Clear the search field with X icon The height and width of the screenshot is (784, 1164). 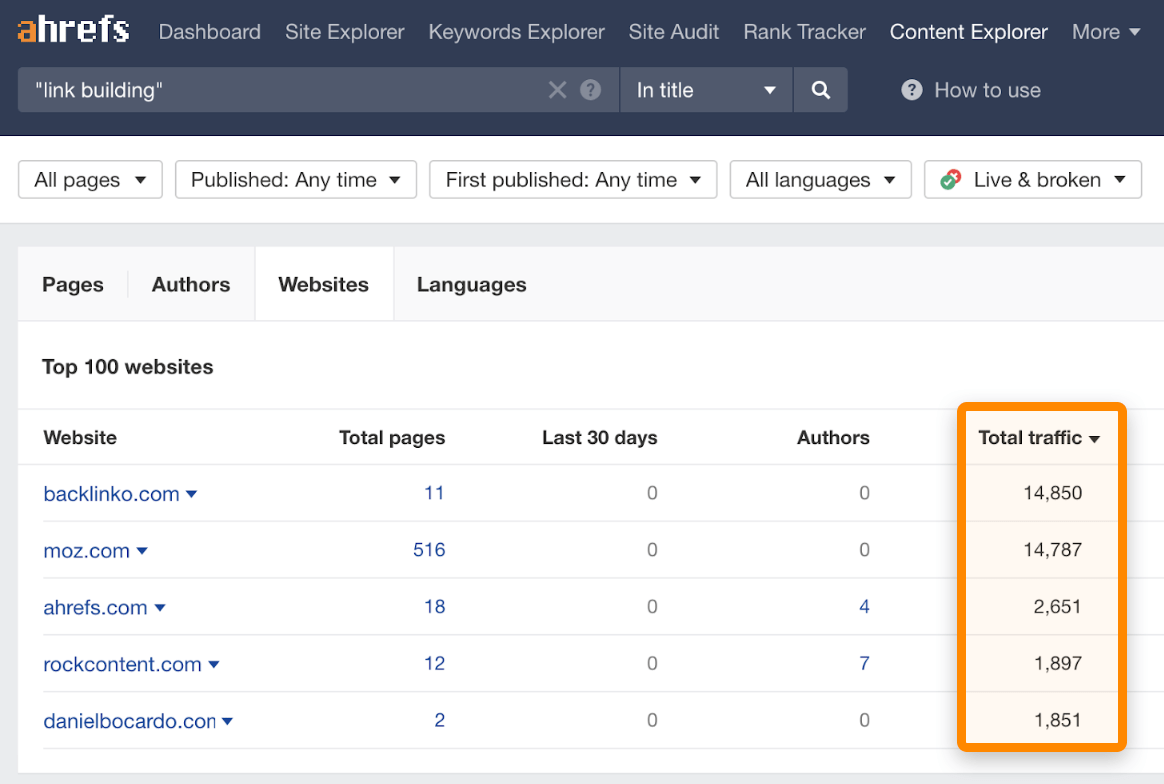557,90
